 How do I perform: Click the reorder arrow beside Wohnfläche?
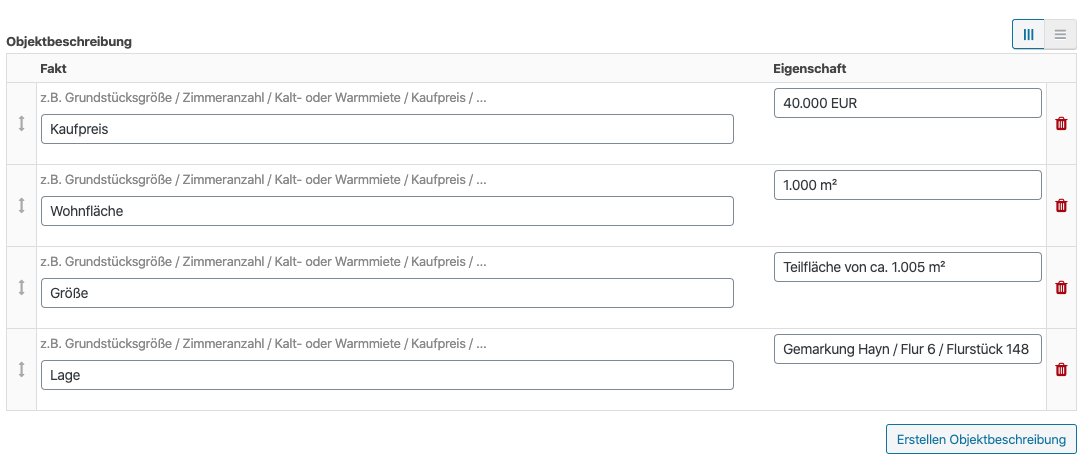pyautogui.click(x=21, y=205)
